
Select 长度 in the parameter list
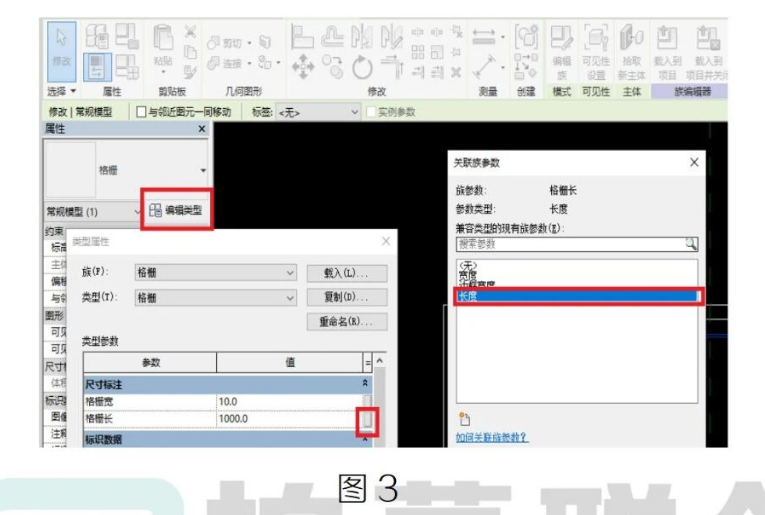[x=578, y=296]
